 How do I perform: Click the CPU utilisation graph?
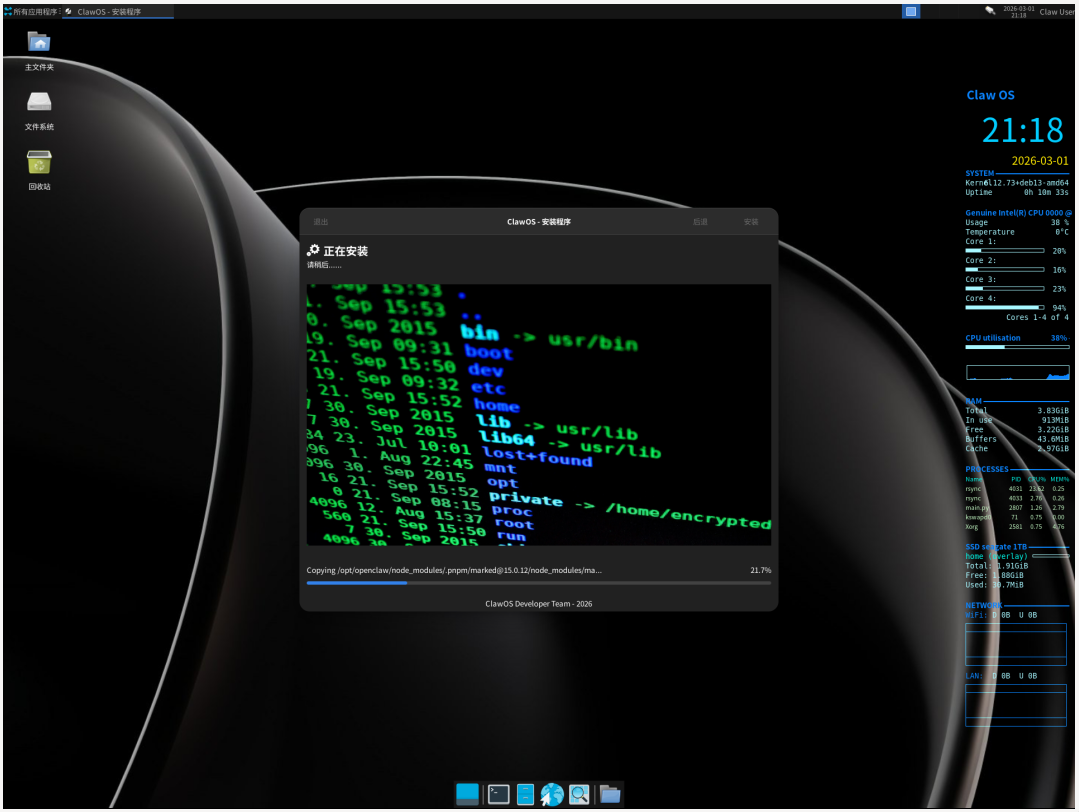click(1017, 372)
